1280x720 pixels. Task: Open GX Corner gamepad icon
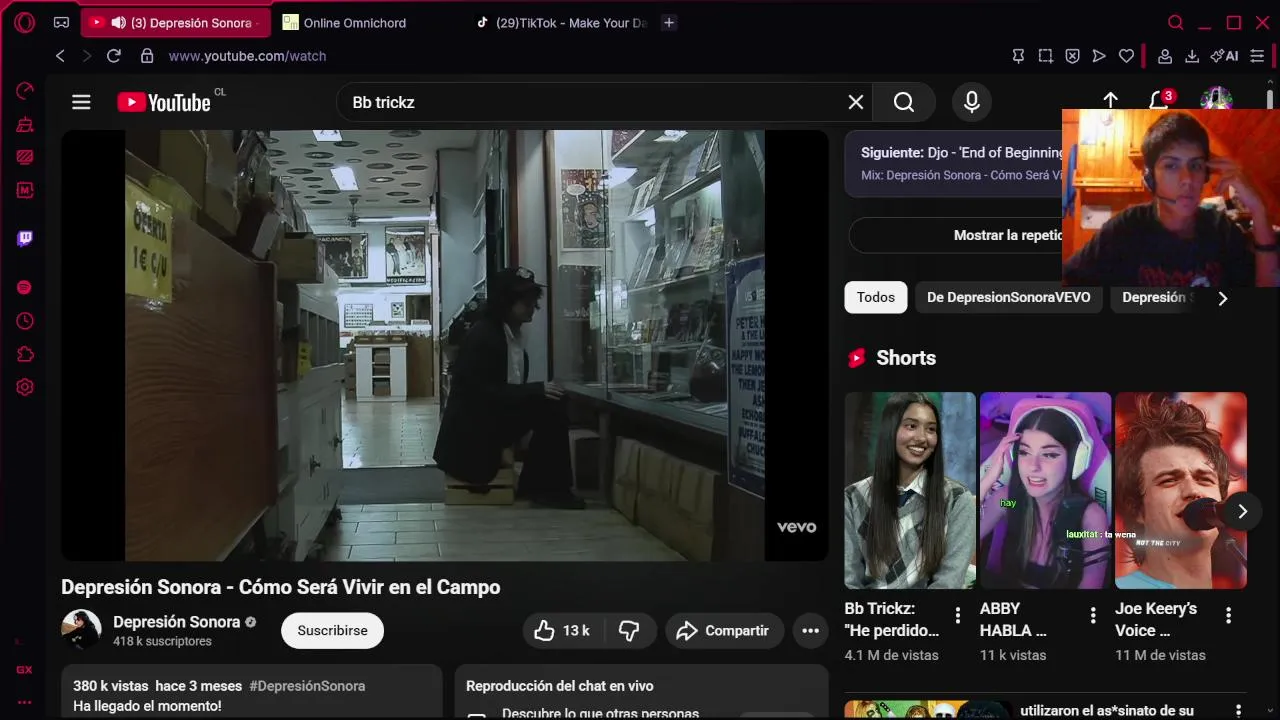(61, 22)
